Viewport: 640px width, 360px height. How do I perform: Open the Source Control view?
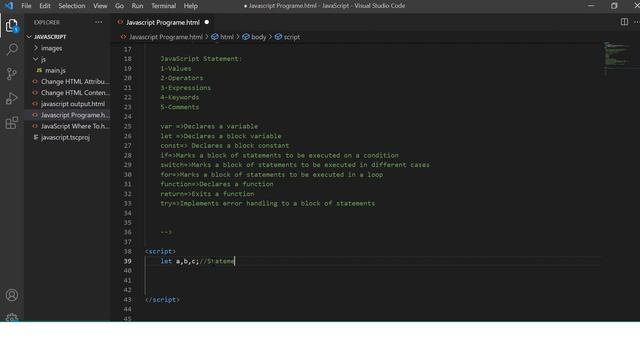[12, 74]
